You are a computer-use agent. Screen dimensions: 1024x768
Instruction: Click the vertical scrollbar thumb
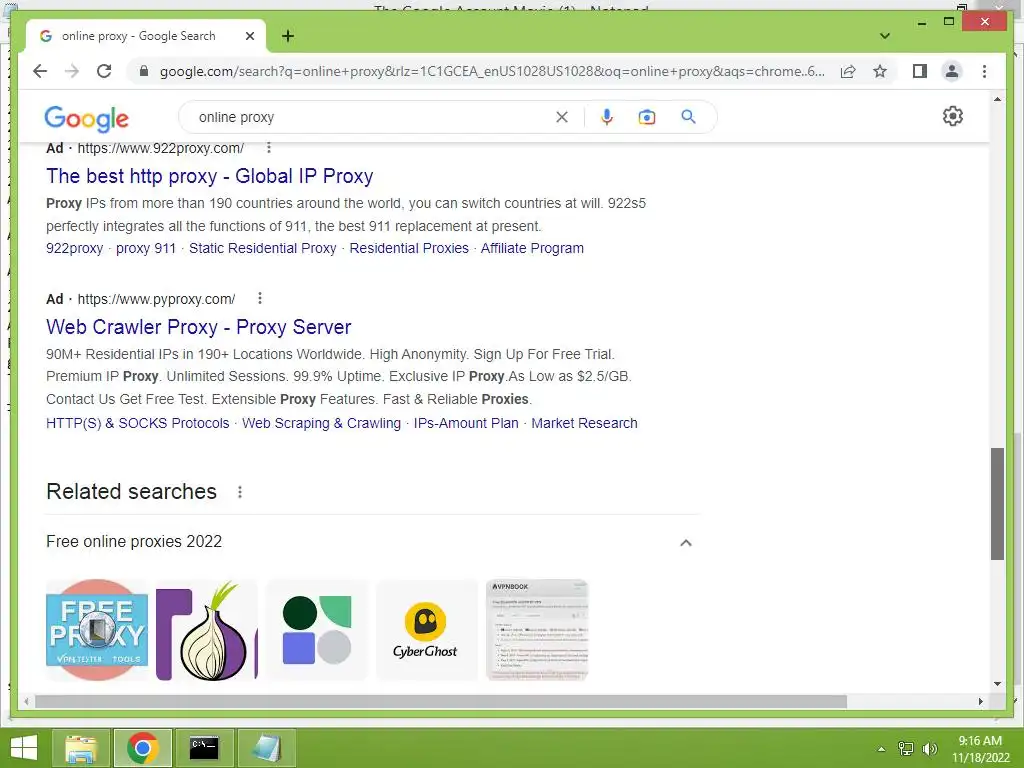click(997, 504)
